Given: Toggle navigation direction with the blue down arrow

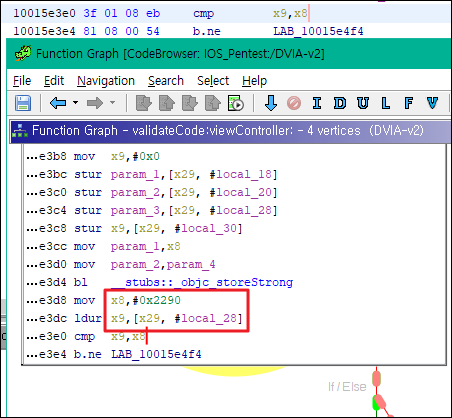Looking at the screenshot, I should (x=271, y=103).
